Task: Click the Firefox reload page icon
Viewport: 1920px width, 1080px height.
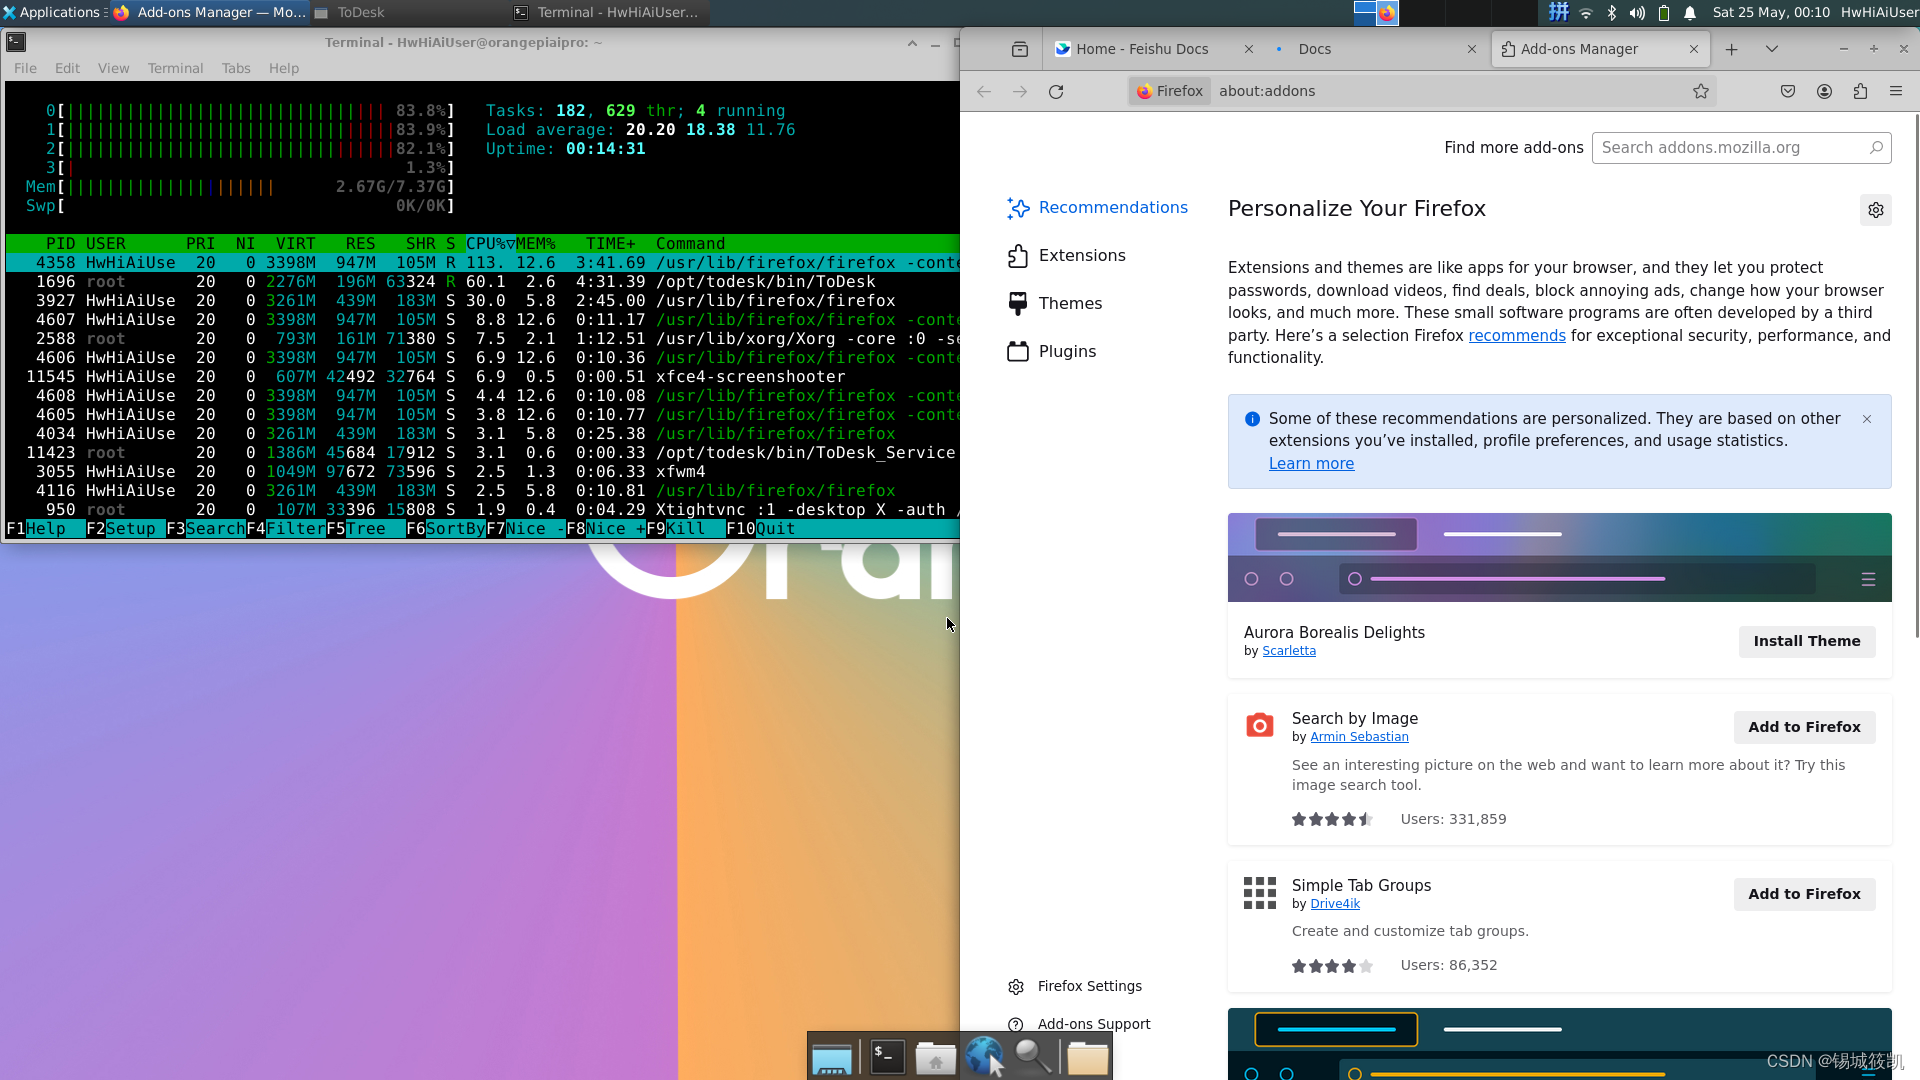Action: [x=1056, y=91]
